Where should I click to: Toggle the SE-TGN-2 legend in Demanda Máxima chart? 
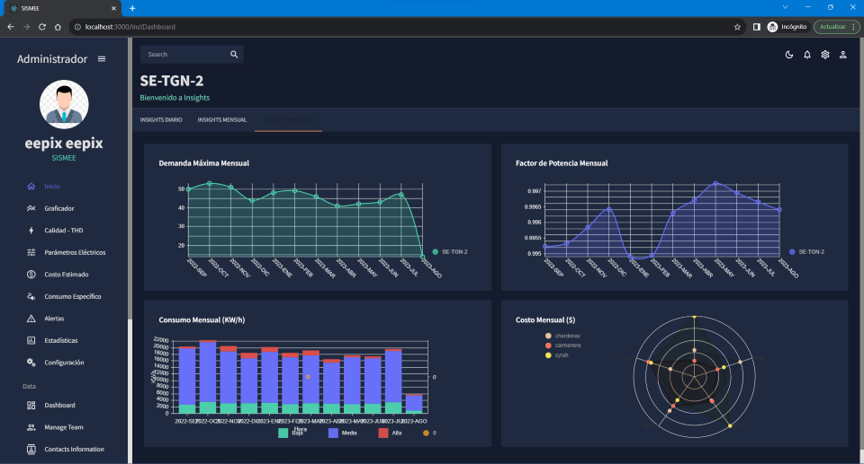click(450, 252)
